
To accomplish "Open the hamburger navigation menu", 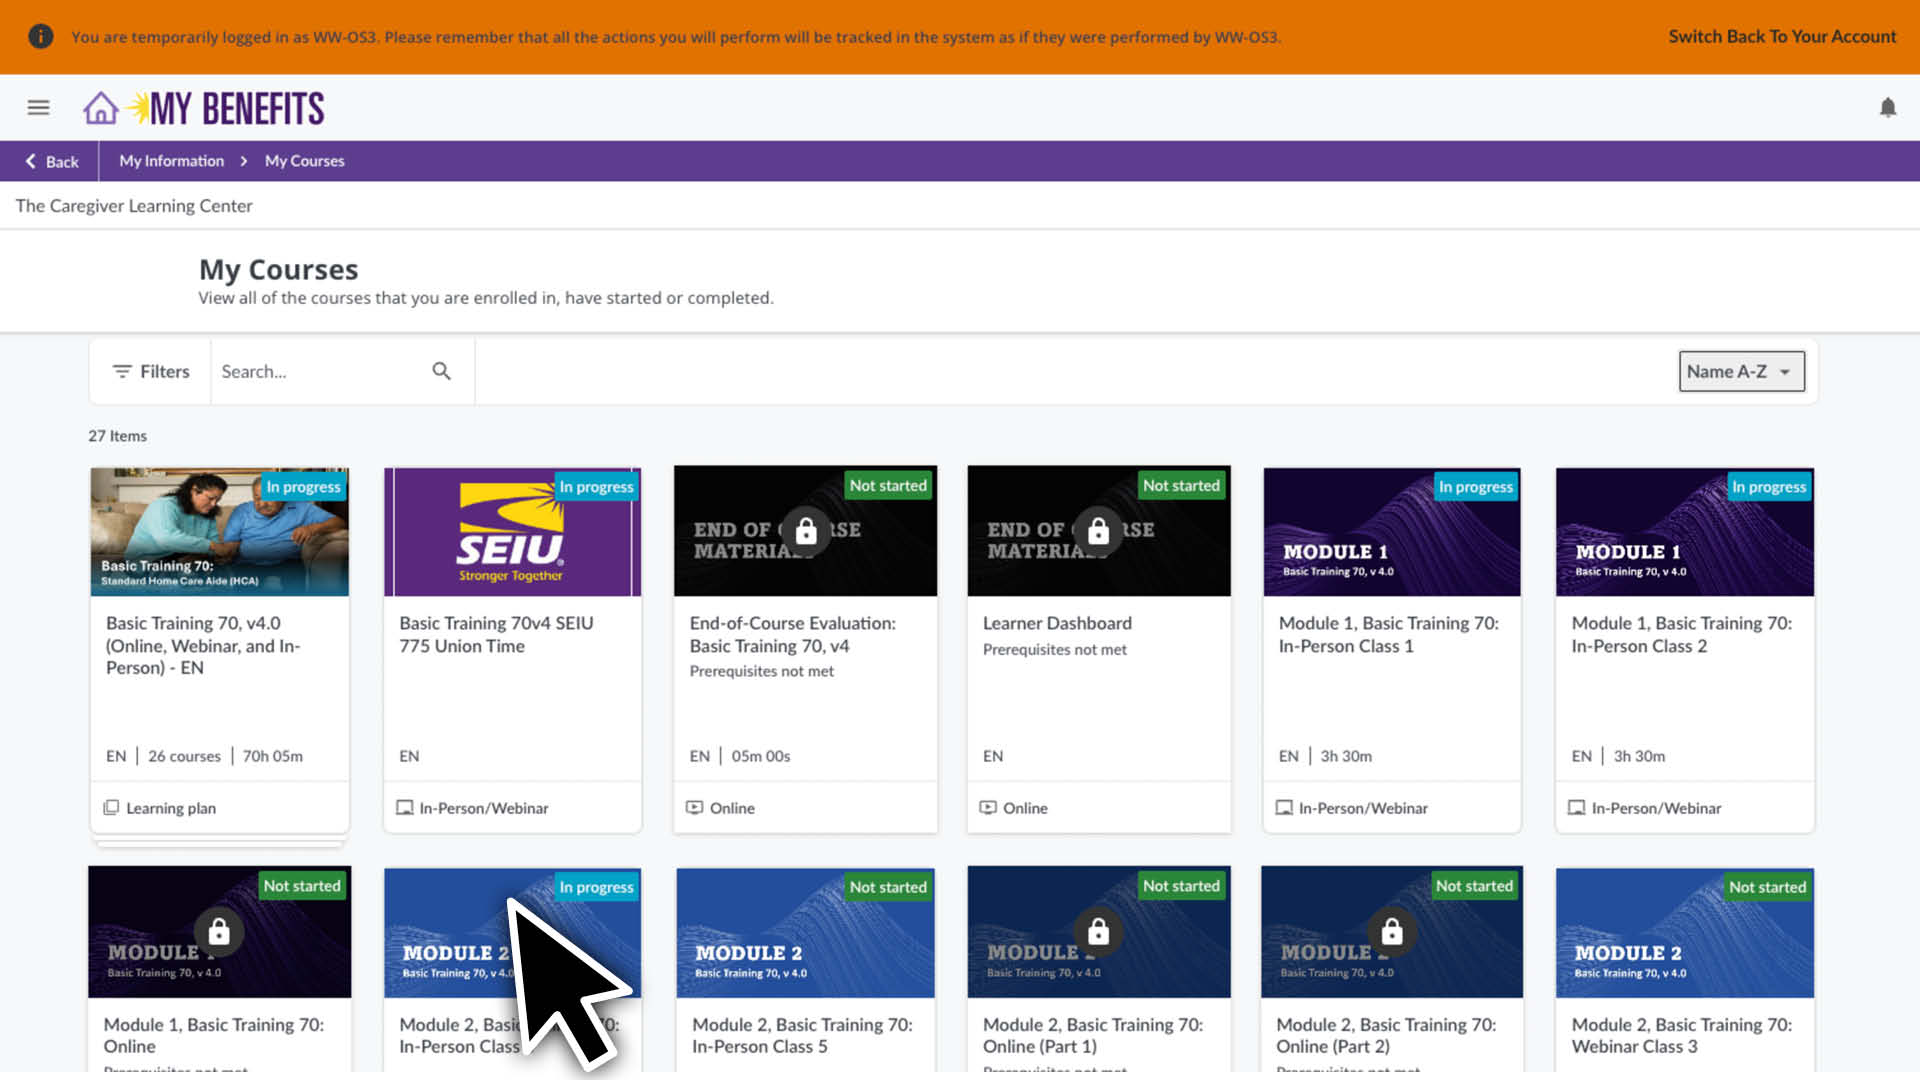I will click(38, 107).
